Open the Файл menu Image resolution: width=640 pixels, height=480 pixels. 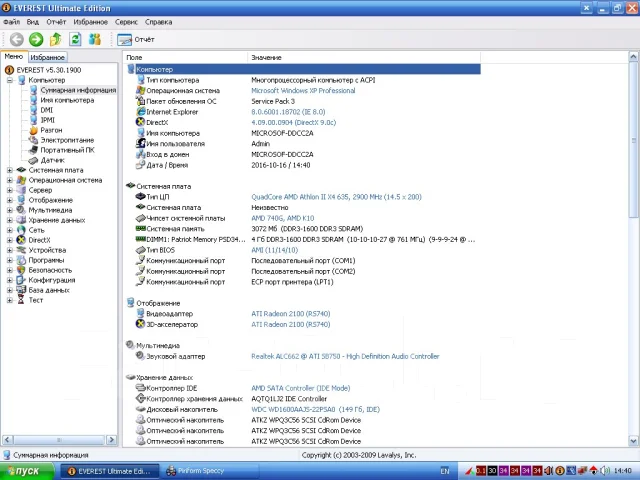[11, 22]
